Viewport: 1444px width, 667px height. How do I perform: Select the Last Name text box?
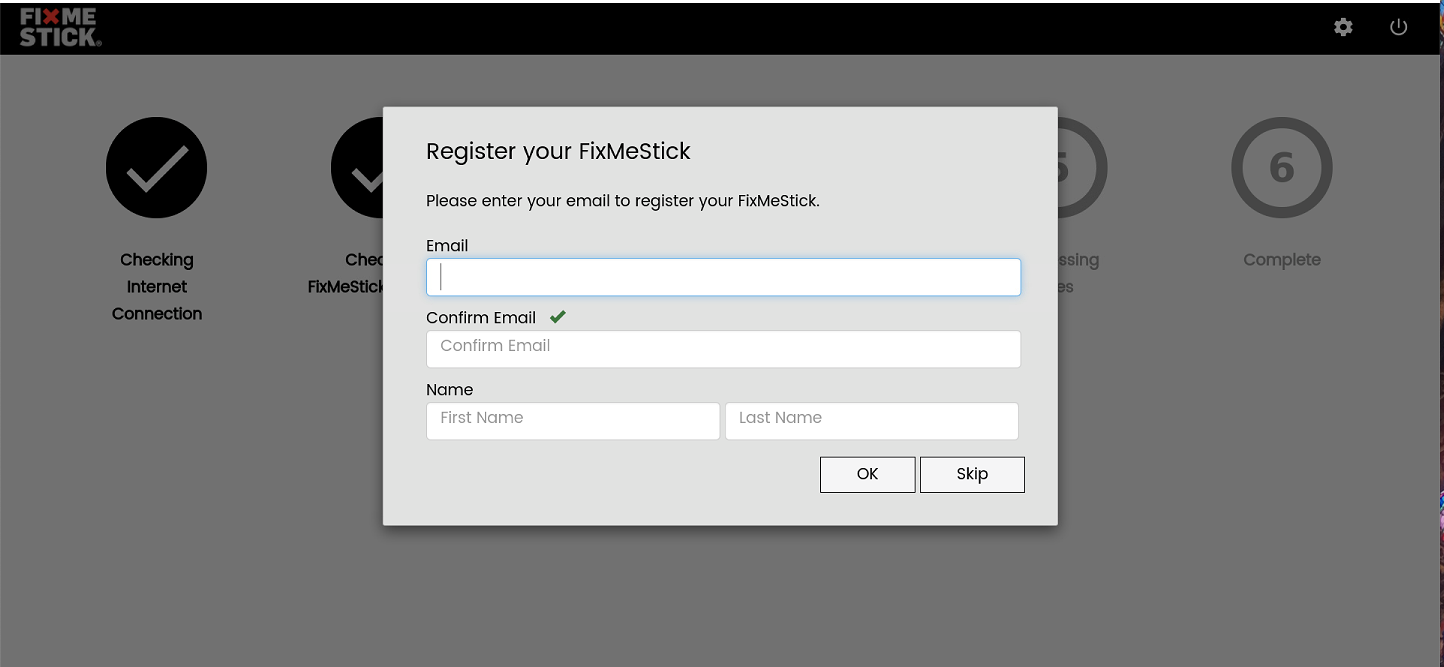tap(872, 421)
